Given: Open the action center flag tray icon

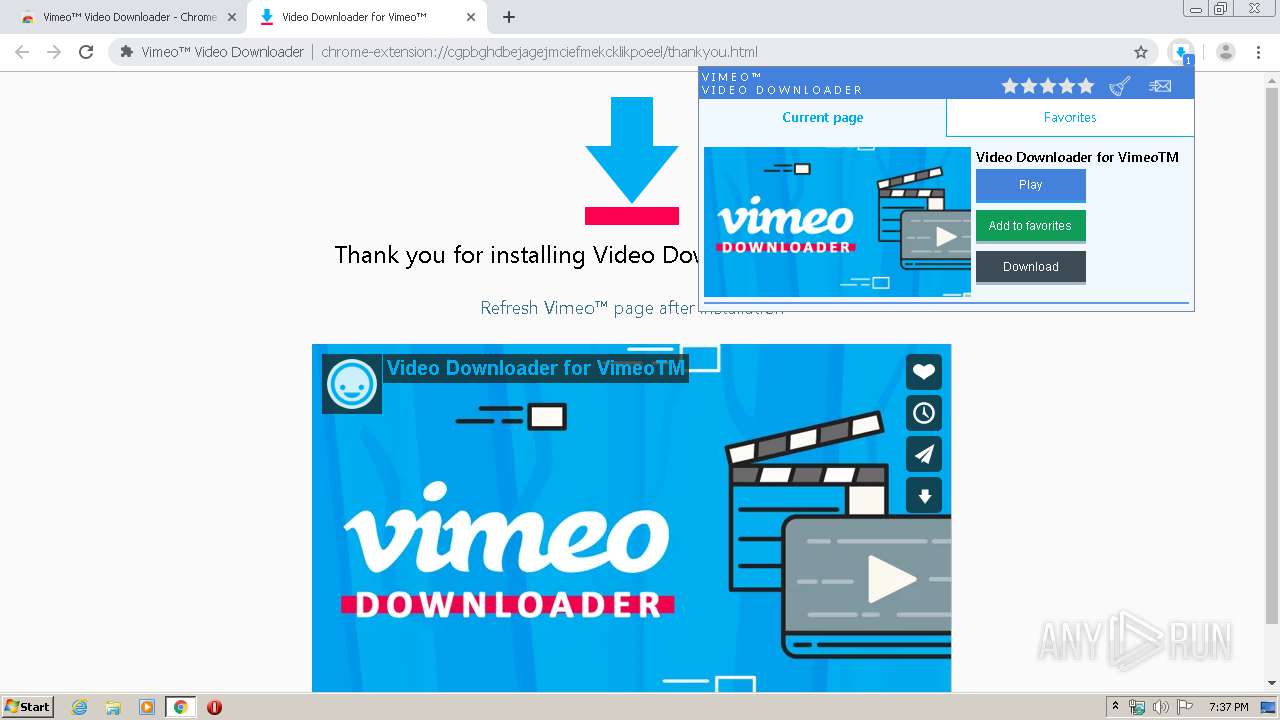Looking at the screenshot, I should point(1185,707).
